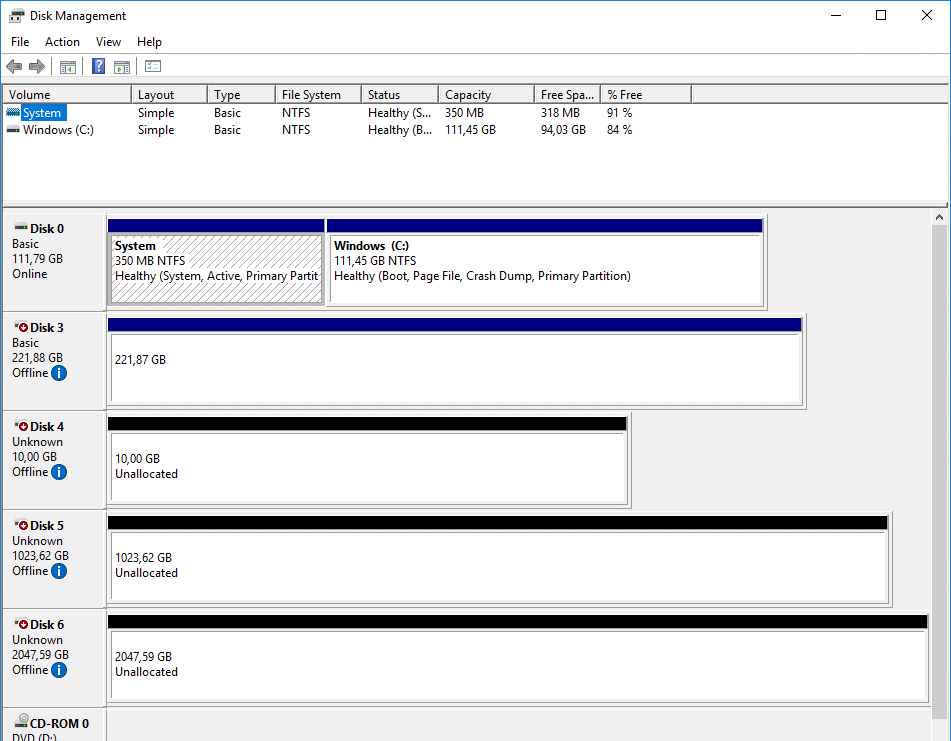Click the 350 MB capacity cell
The height and width of the screenshot is (741, 951).
(x=465, y=113)
